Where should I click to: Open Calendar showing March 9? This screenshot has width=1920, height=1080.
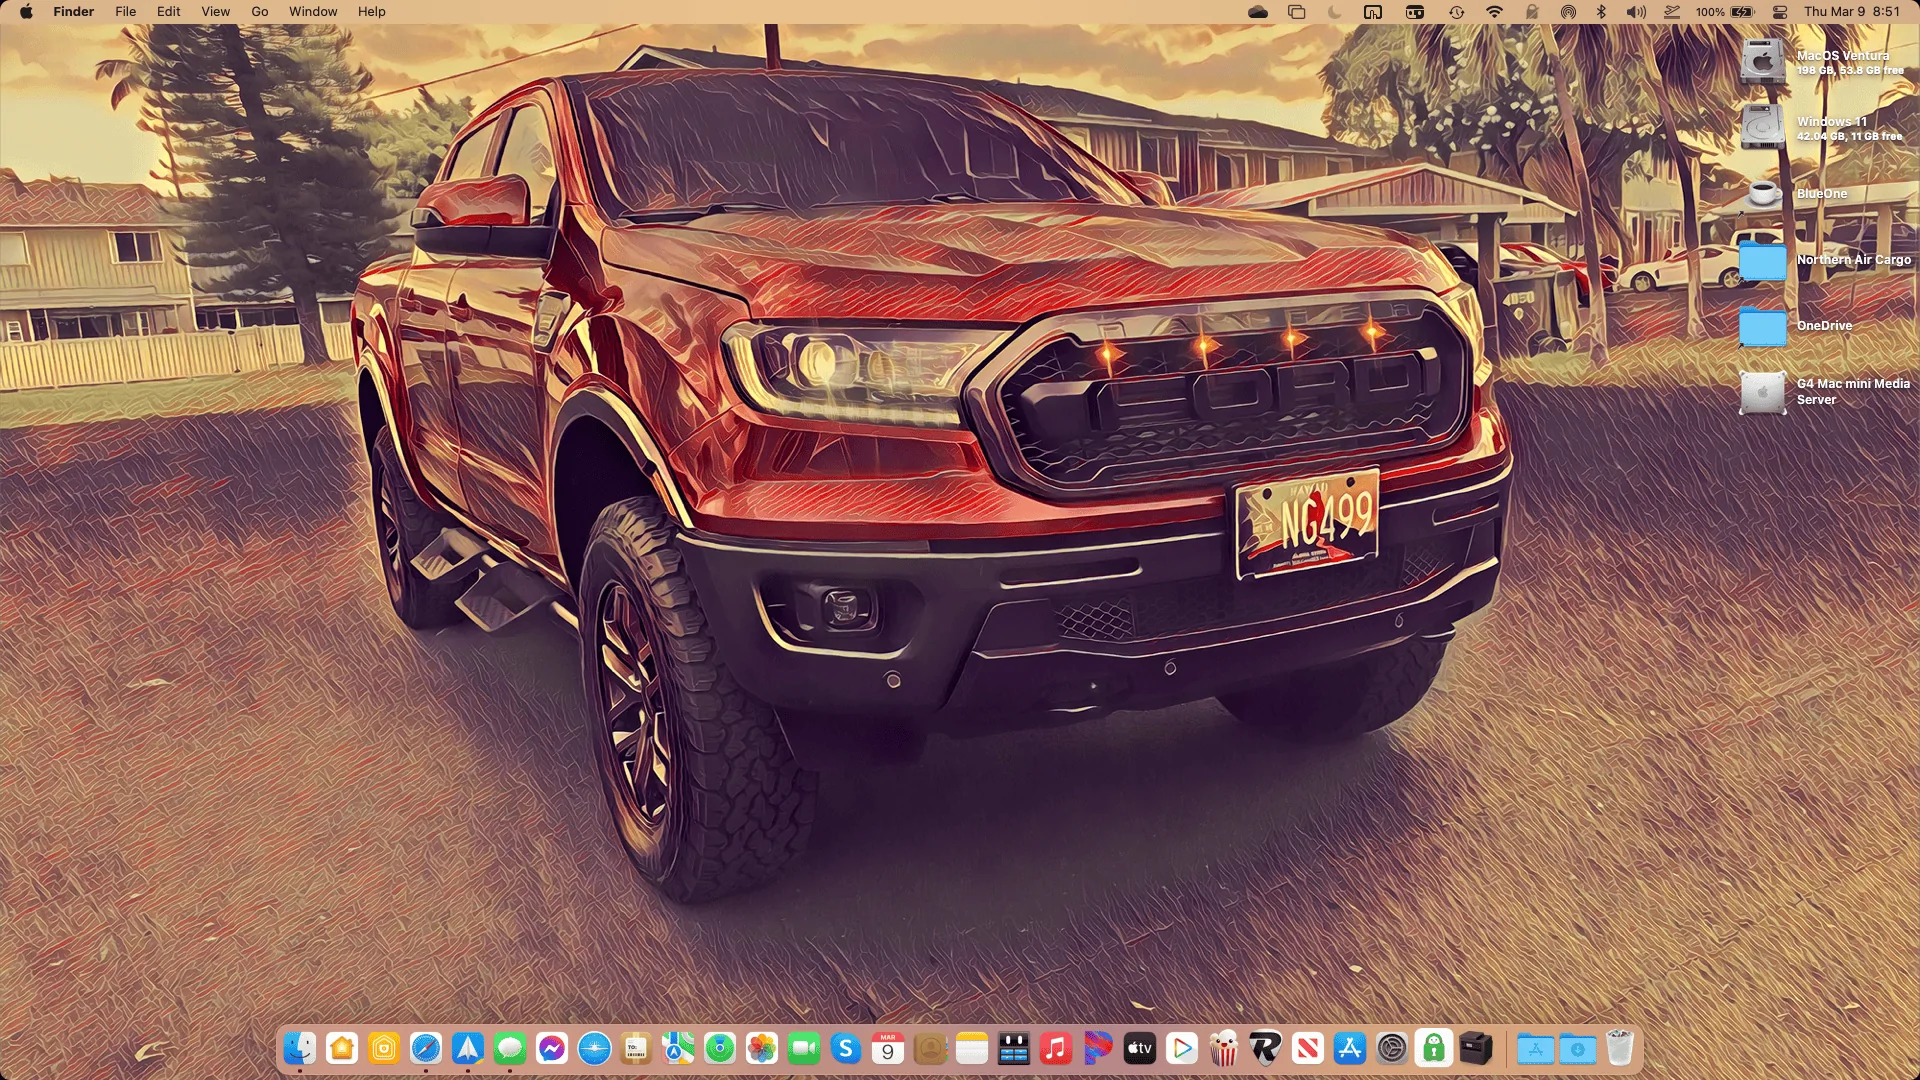(x=888, y=1048)
